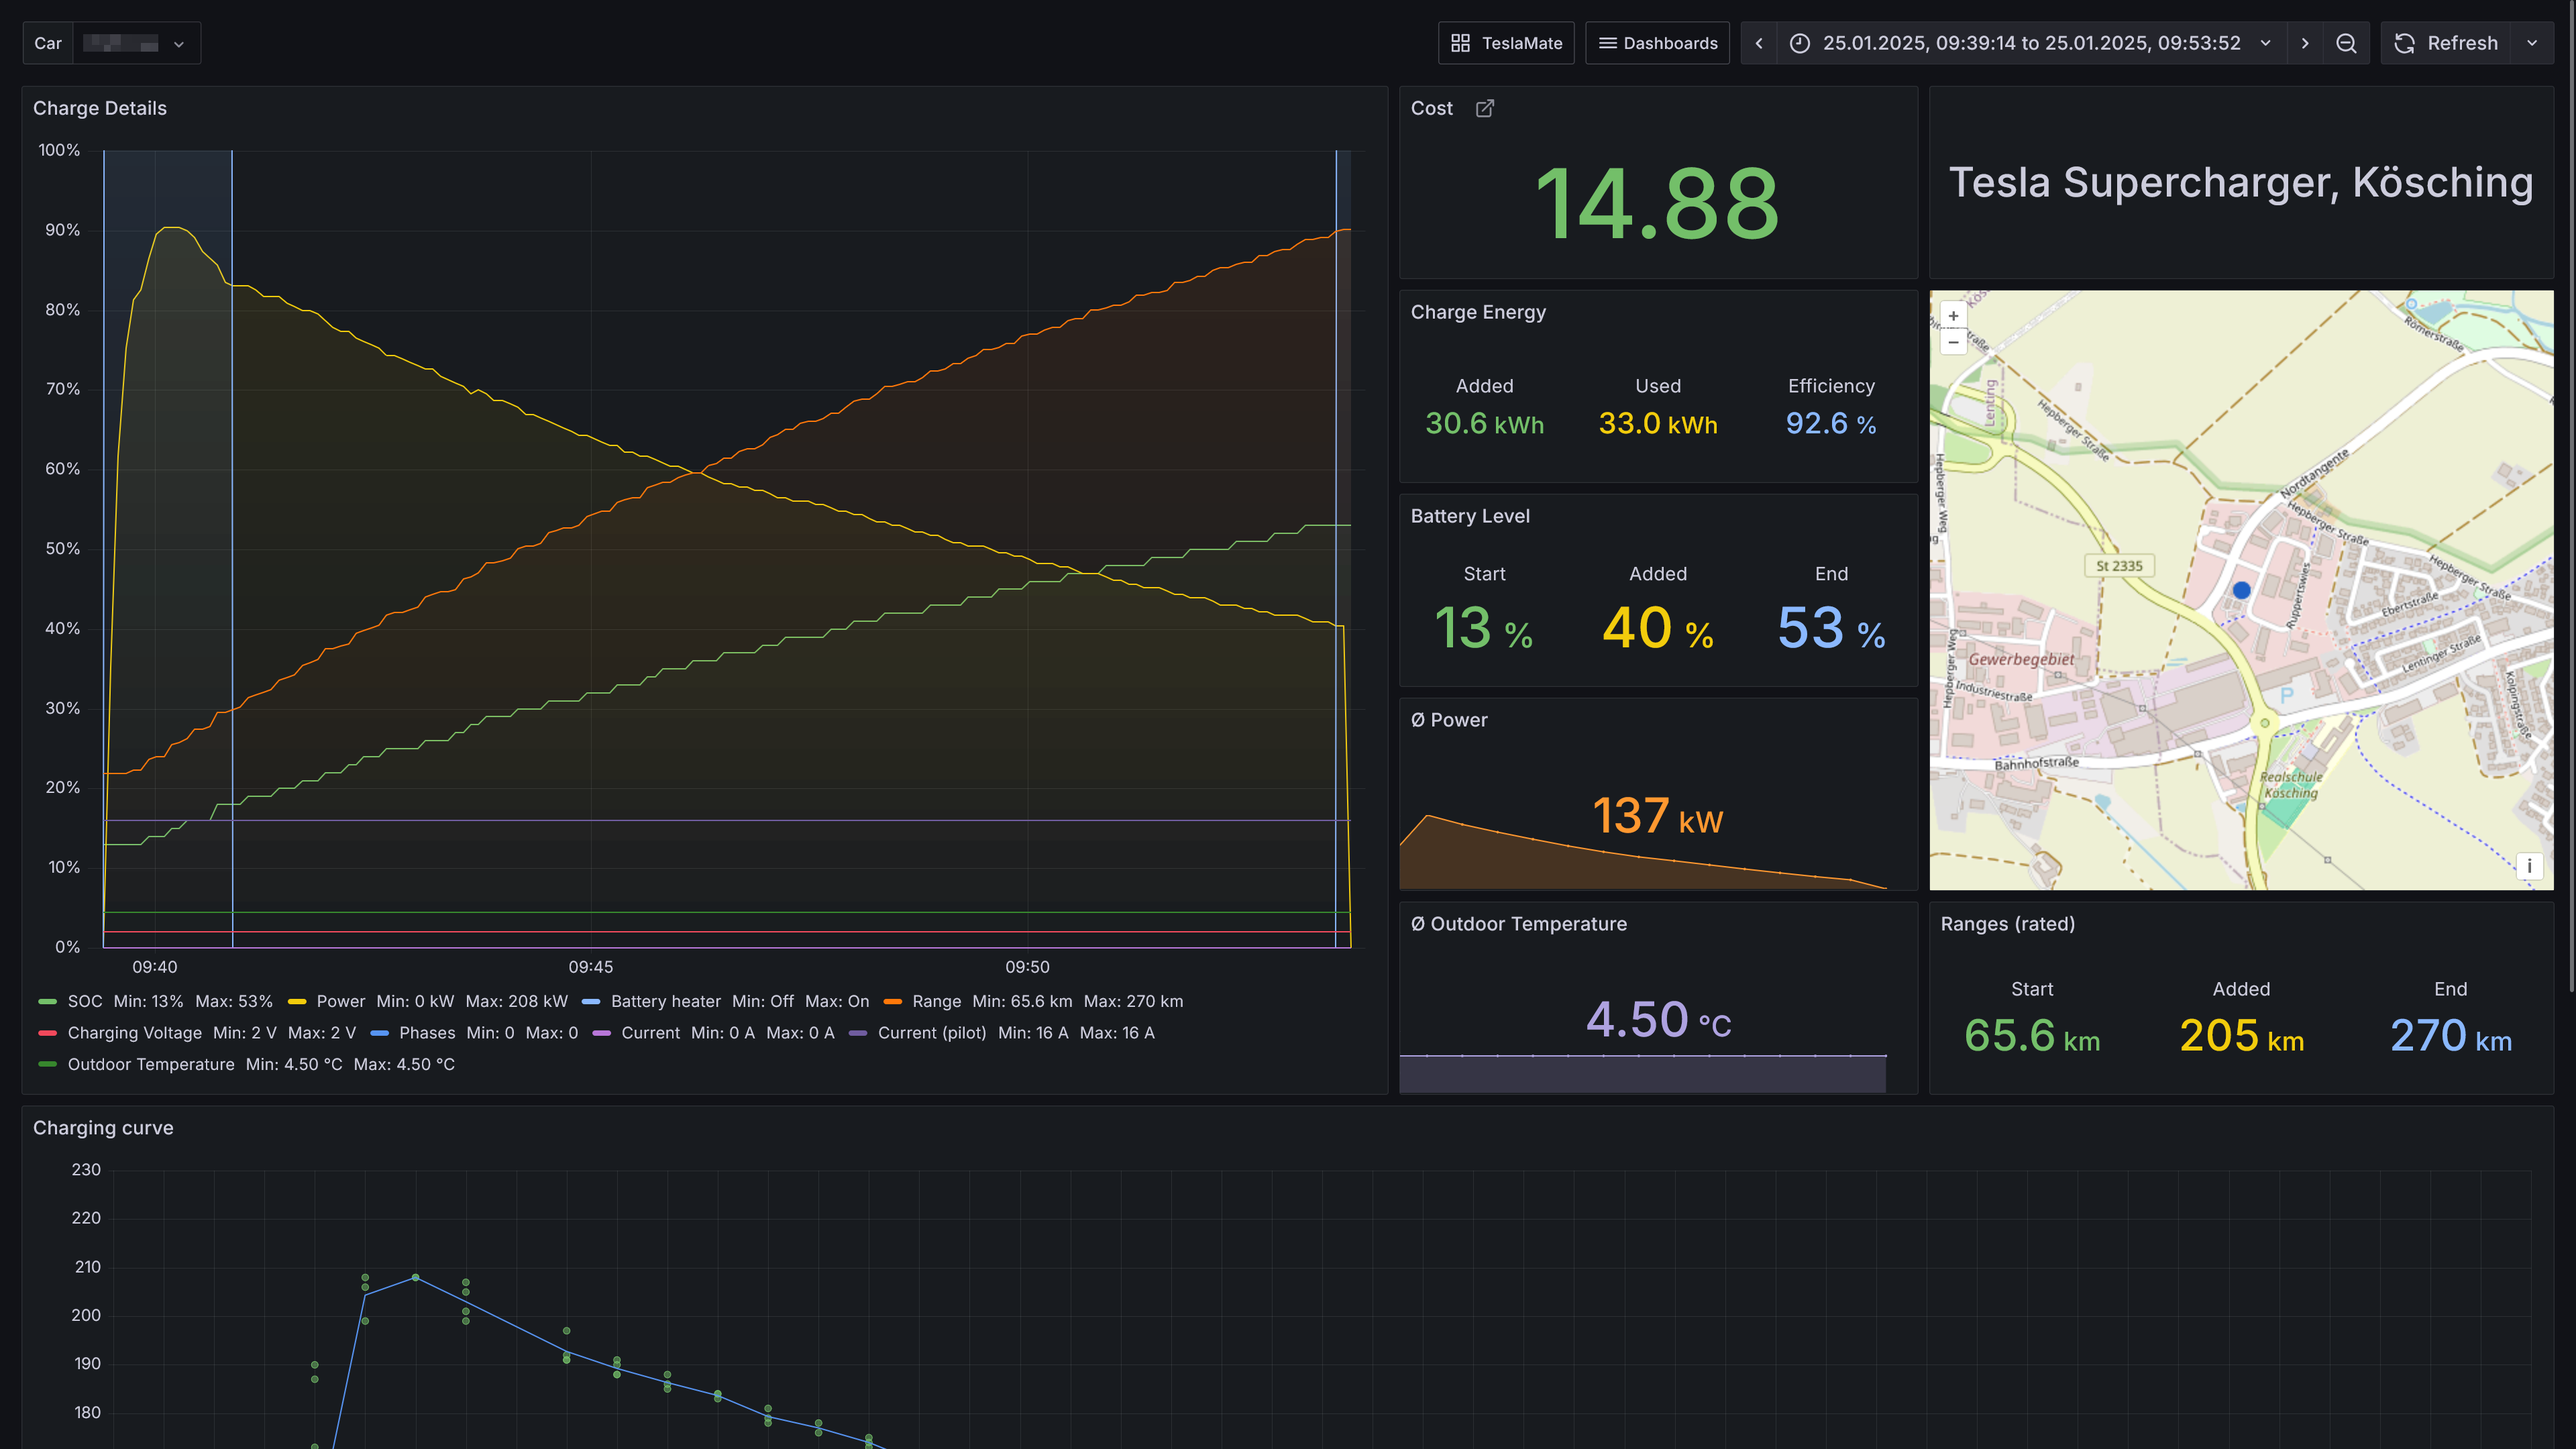Zoom in on the map

tap(1953, 316)
